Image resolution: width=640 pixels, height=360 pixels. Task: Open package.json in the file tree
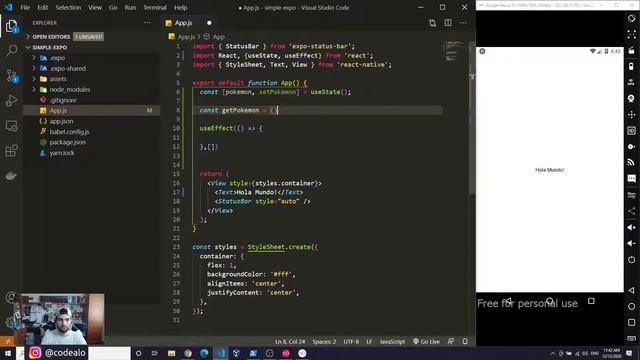point(67,142)
